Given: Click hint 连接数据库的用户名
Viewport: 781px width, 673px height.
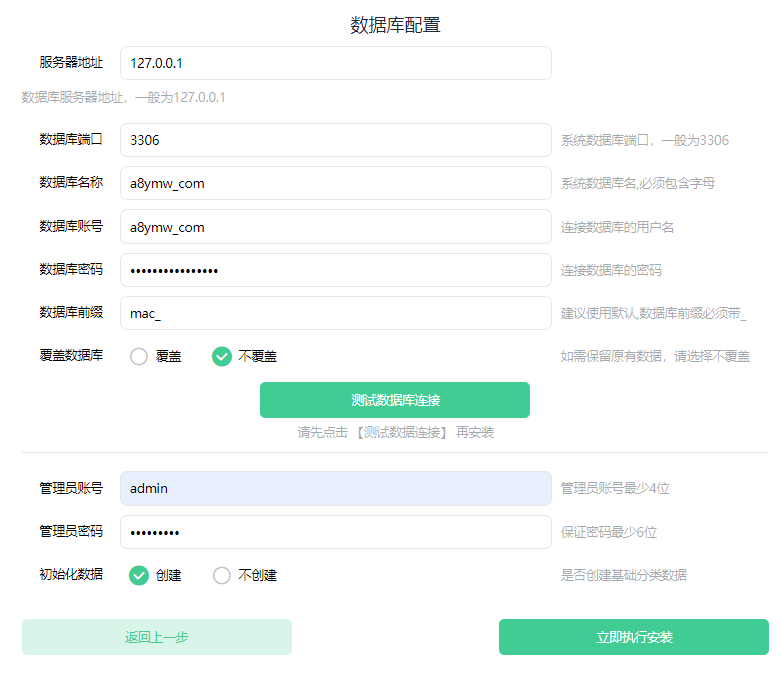Looking at the screenshot, I should point(618,227).
